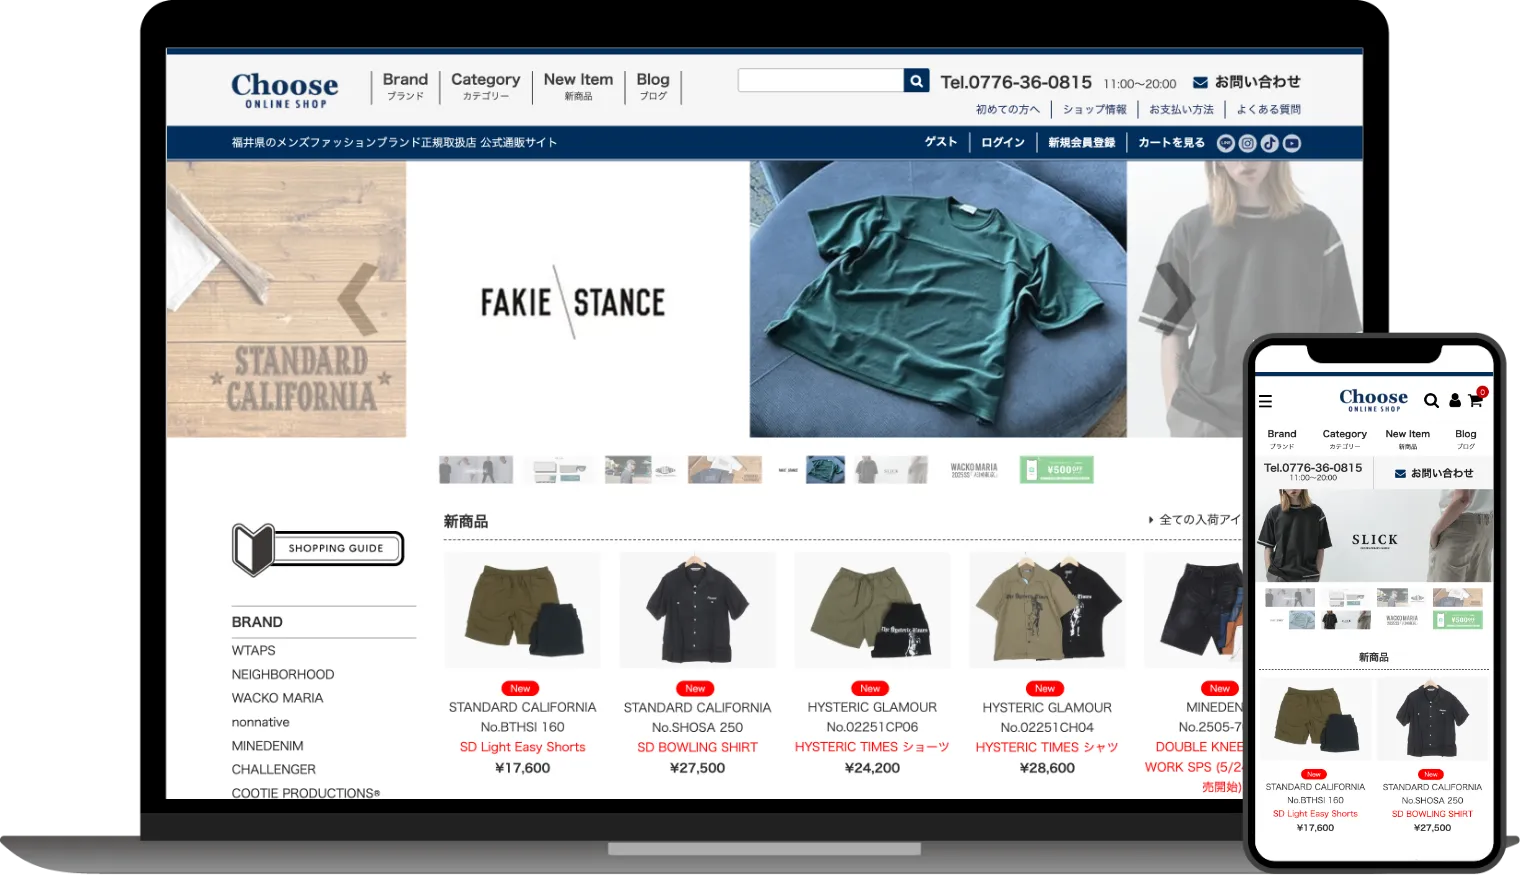Select WTAPS in the brand list

[x=254, y=650]
